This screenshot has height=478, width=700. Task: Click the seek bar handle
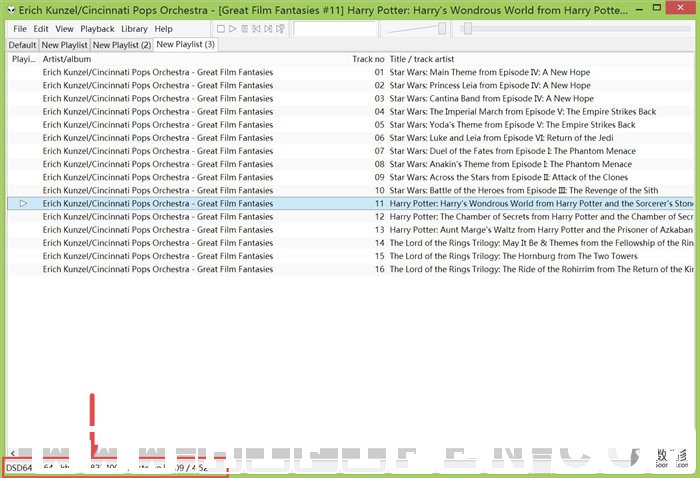(x=467, y=29)
